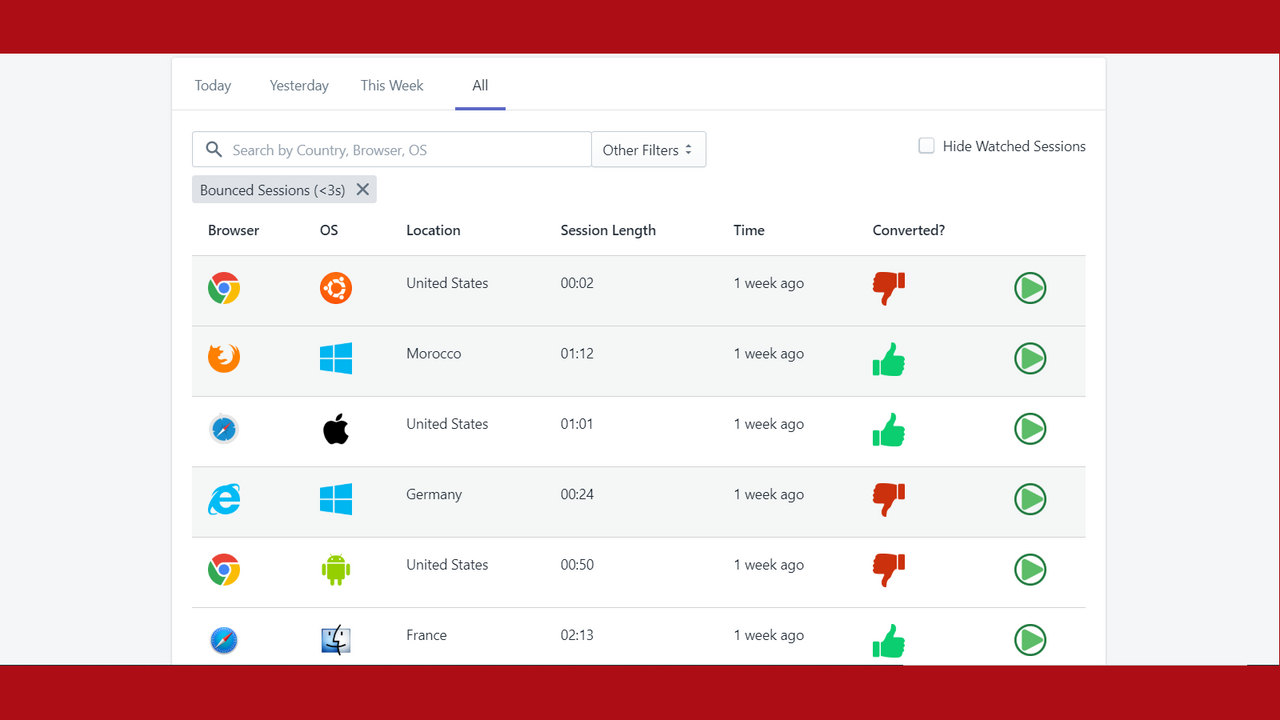Screen dimensions: 1280x720
Task: Play the Germany session recording
Action: (1030, 499)
